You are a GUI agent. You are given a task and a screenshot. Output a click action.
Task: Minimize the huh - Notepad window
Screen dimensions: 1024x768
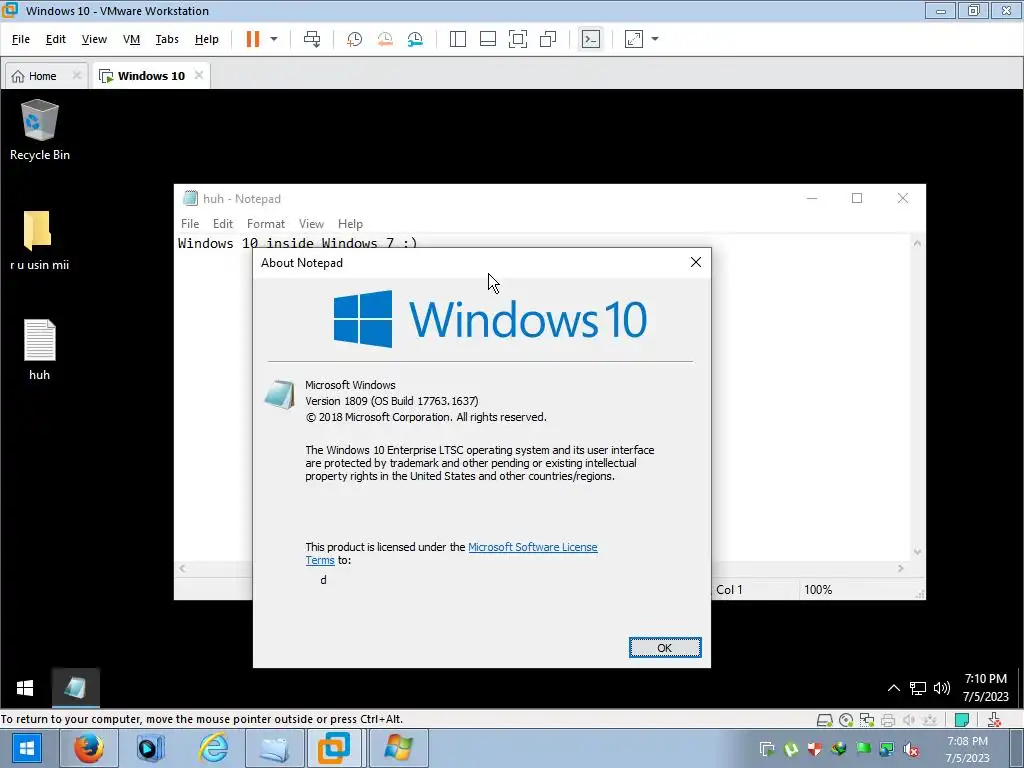pos(812,199)
